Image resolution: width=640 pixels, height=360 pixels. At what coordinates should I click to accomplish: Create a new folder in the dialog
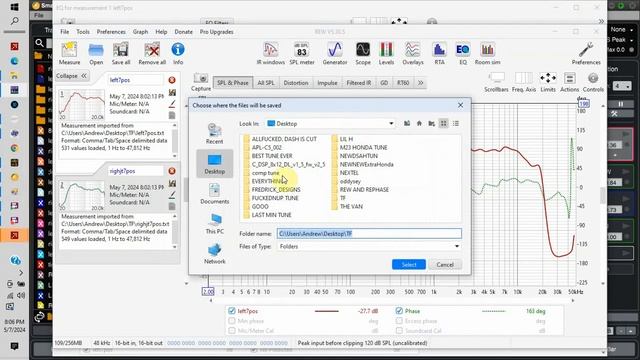[431, 123]
